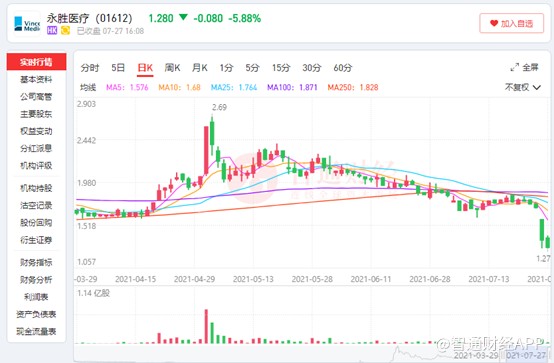Click the 2.69 high price label
The width and height of the screenshot is (554, 363).
click(219, 107)
